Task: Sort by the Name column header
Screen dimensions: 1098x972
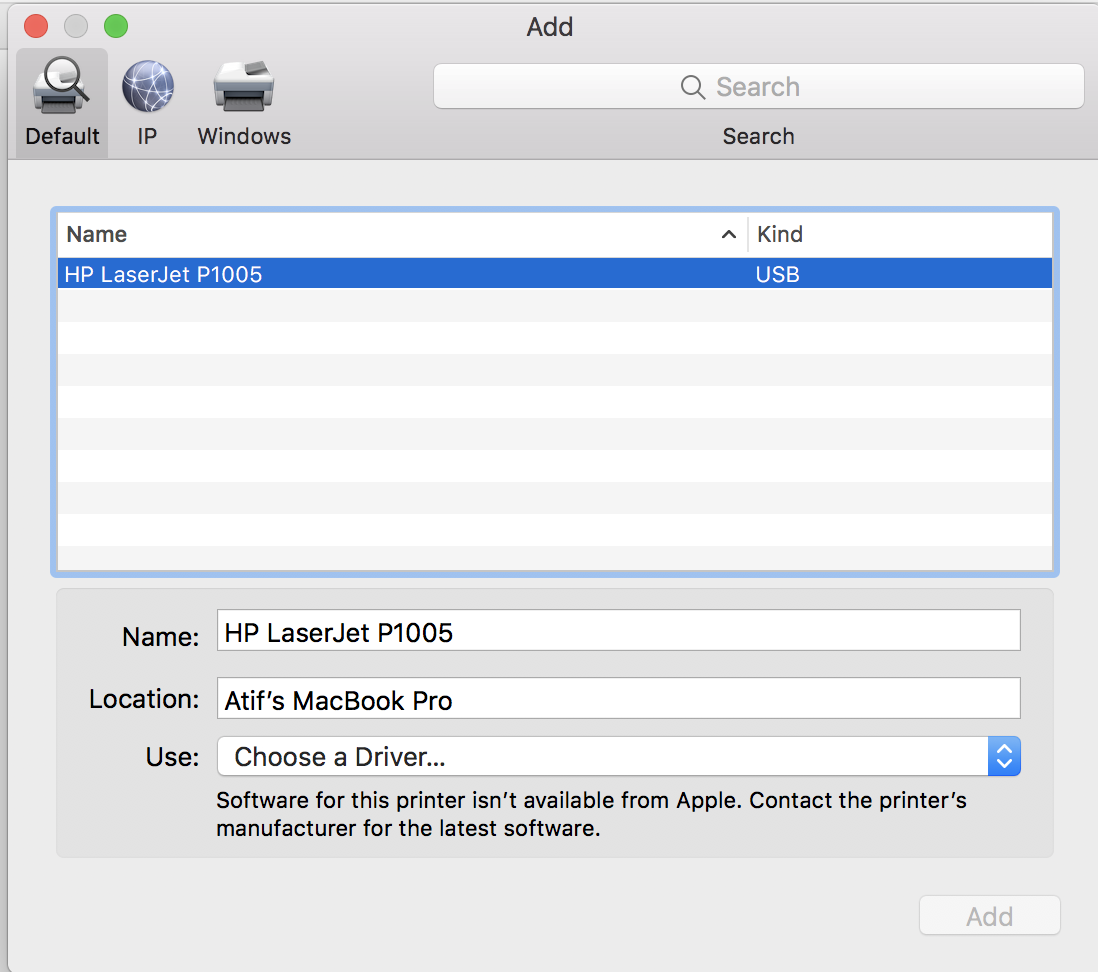Action: [403, 234]
